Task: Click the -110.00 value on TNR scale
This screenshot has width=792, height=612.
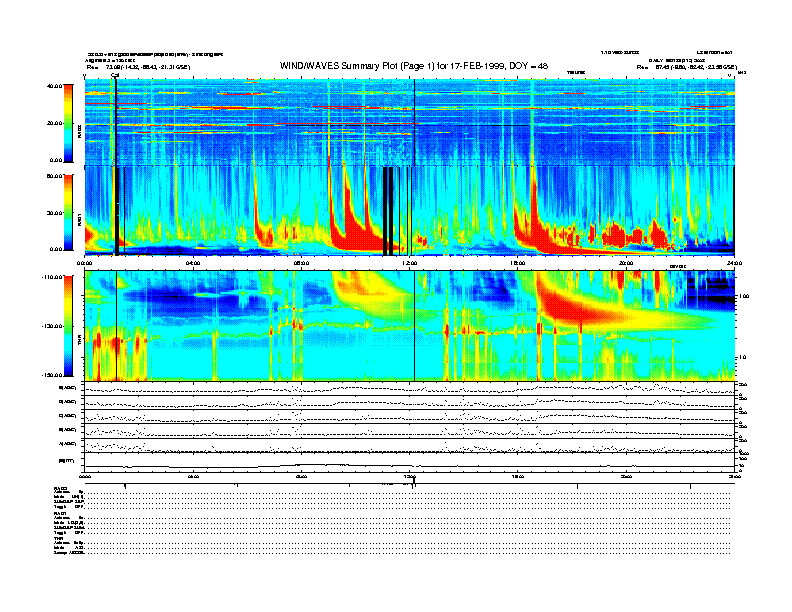Action: coord(52,277)
